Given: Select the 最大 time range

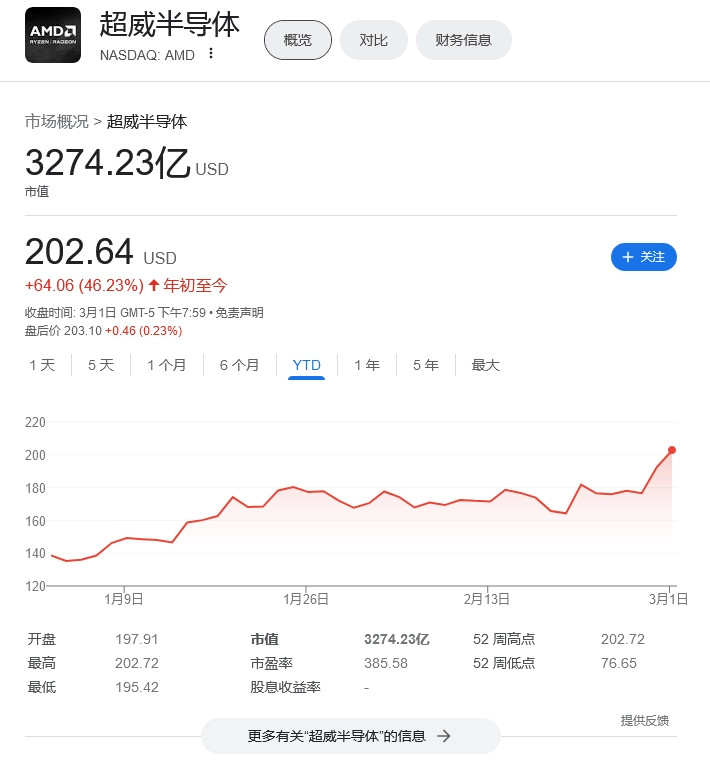Looking at the screenshot, I should tap(485, 365).
